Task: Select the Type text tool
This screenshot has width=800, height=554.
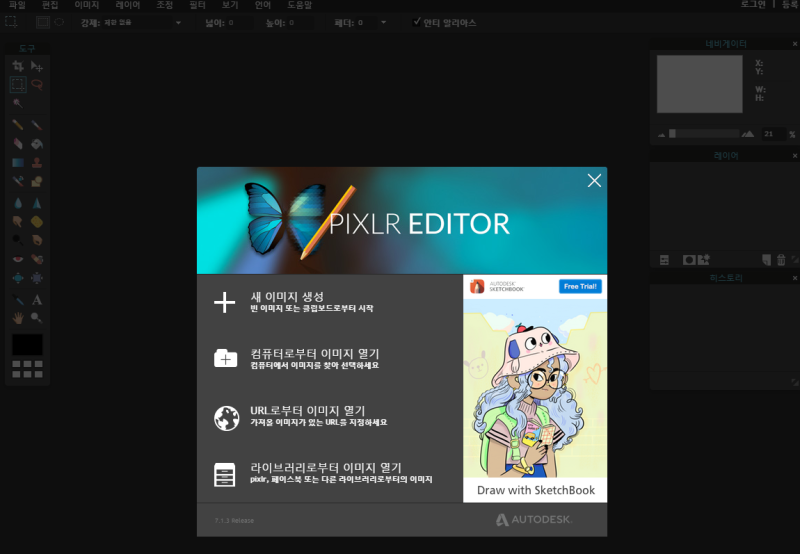Action: (37, 299)
